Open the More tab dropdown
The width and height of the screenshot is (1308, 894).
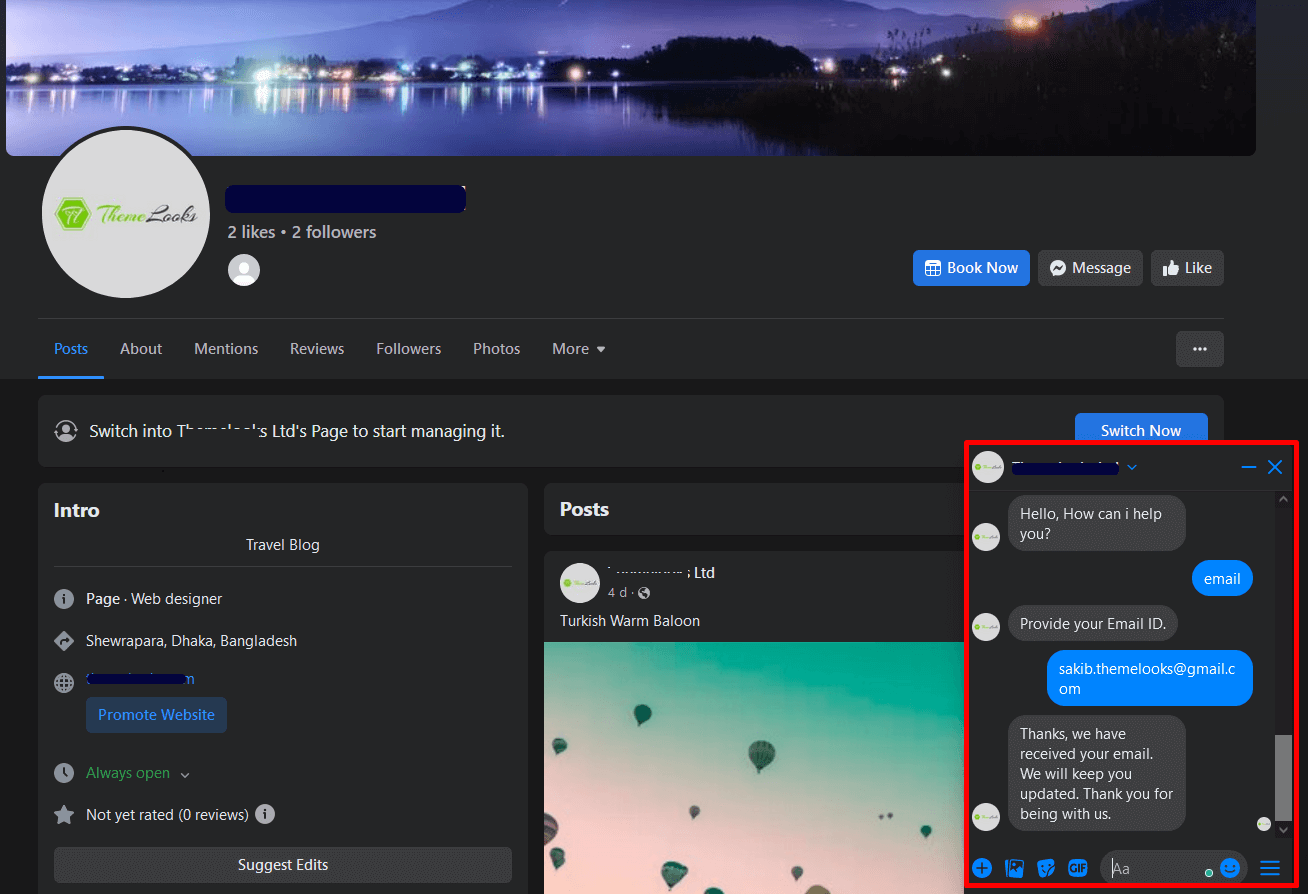pyautogui.click(x=579, y=349)
